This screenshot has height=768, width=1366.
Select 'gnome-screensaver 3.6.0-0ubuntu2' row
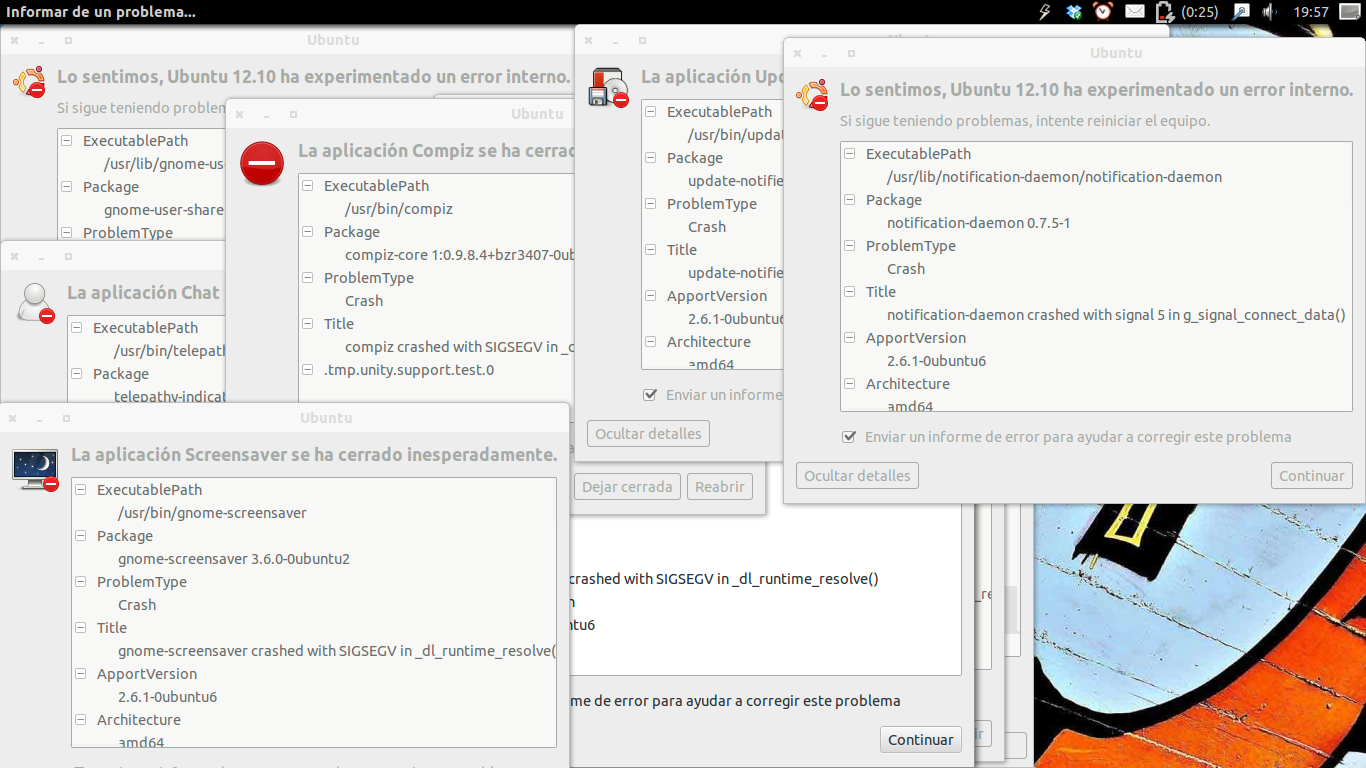(234, 559)
